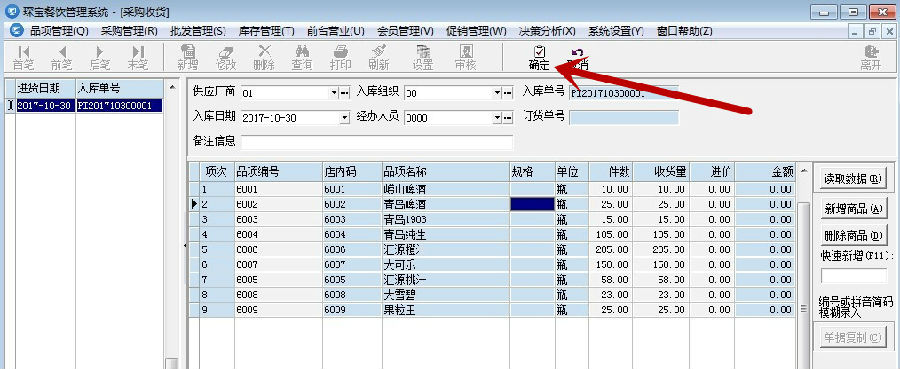900x369 pixels.
Task: Open the 供应厂商 lookup button
Action: 345,93
